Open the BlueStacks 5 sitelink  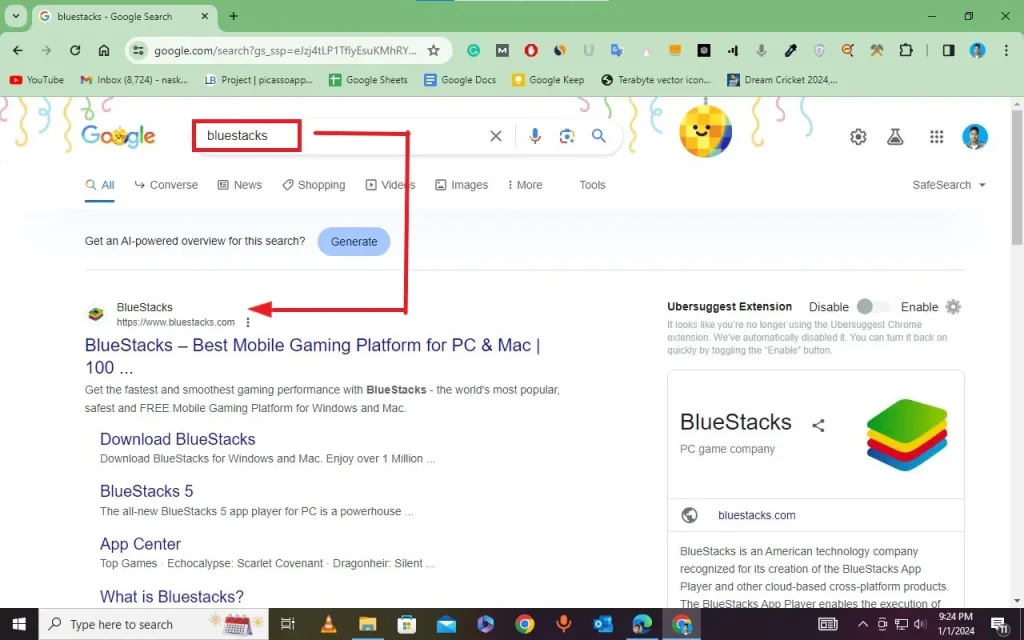[146, 491]
